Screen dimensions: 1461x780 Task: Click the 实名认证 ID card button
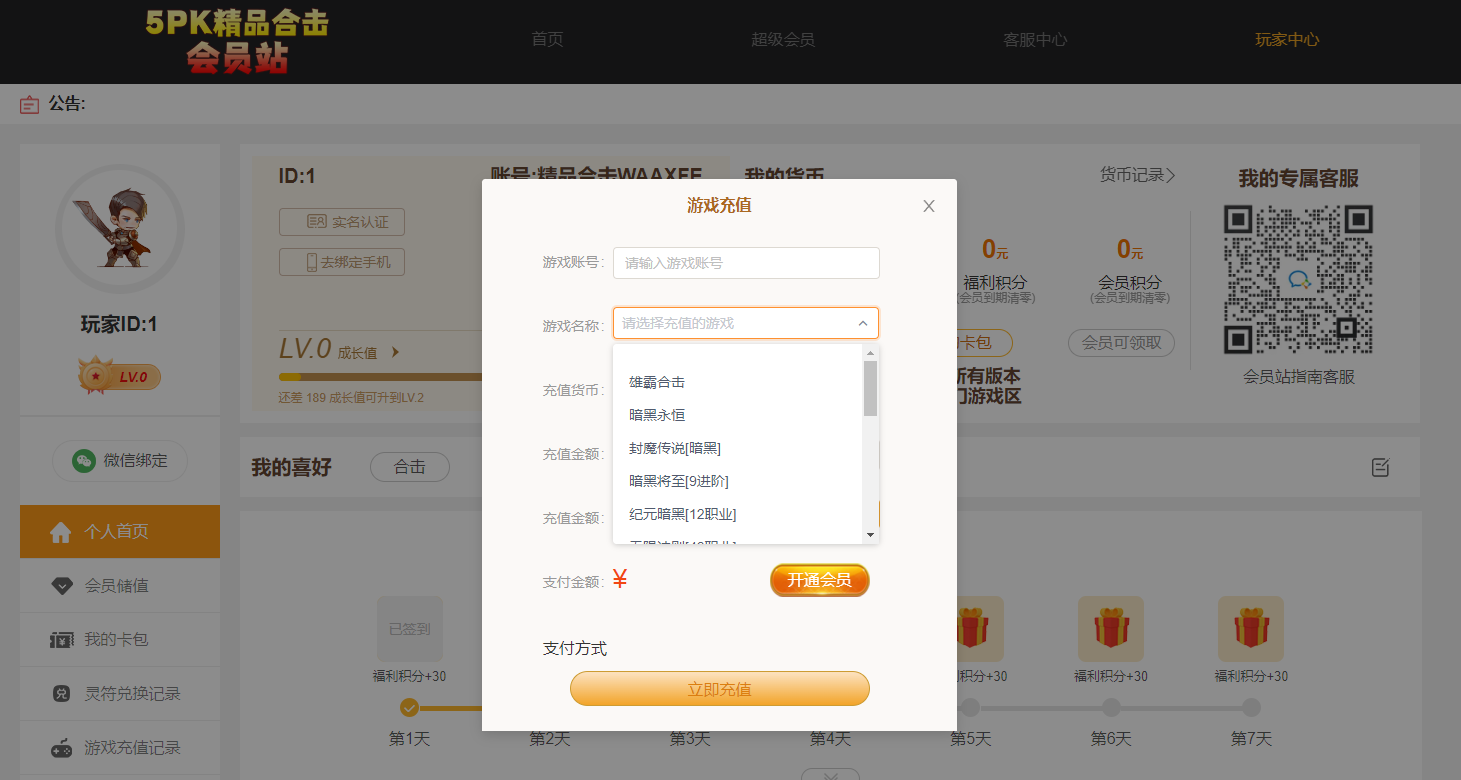[x=342, y=222]
